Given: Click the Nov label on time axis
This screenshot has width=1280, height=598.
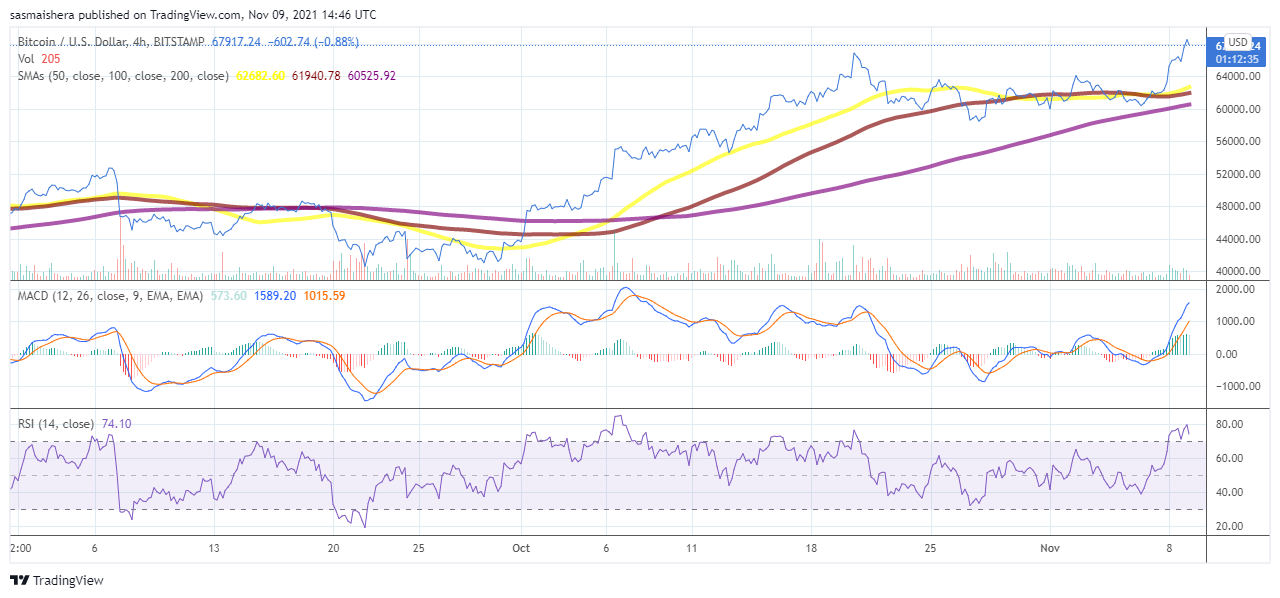Looking at the screenshot, I should point(1049,549).
